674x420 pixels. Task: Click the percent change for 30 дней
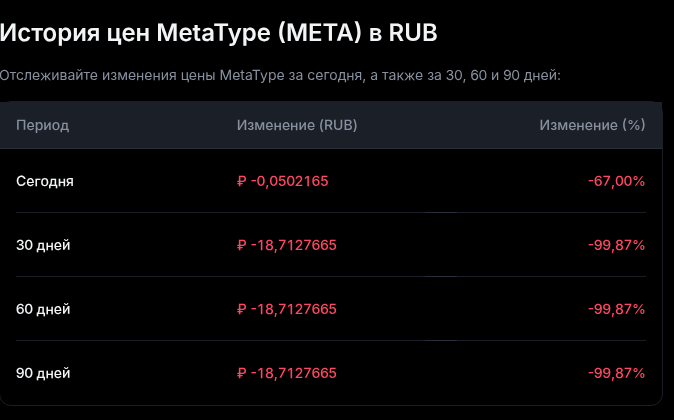point(616,245)
